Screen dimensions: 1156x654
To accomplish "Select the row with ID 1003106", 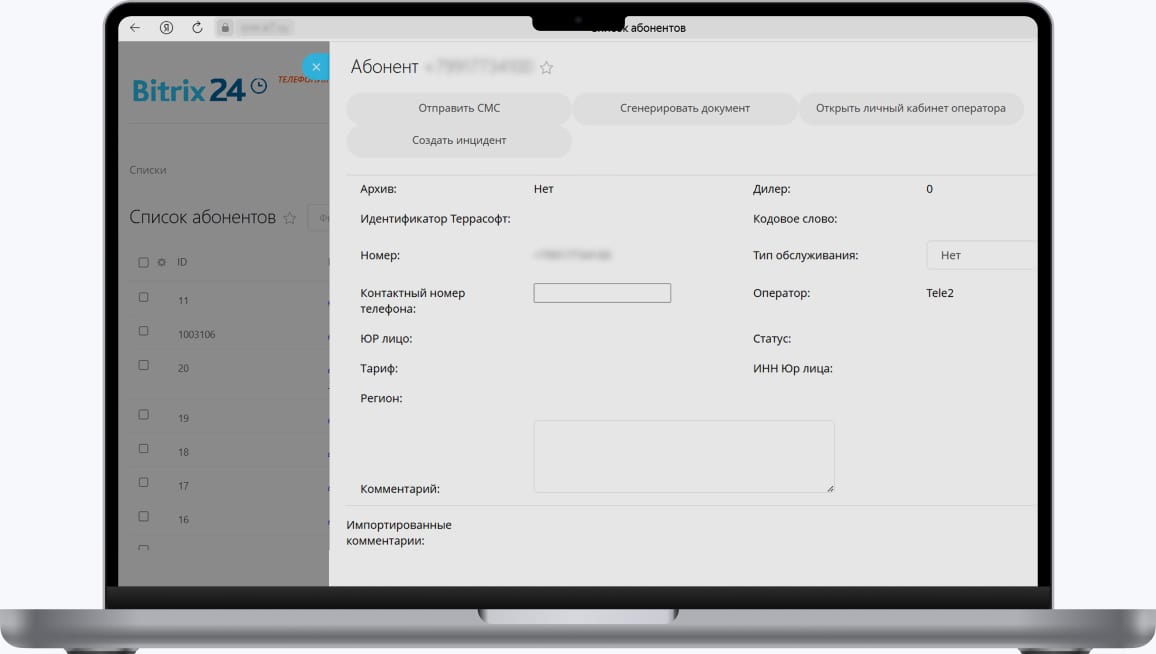I will (x=143, y=331).
